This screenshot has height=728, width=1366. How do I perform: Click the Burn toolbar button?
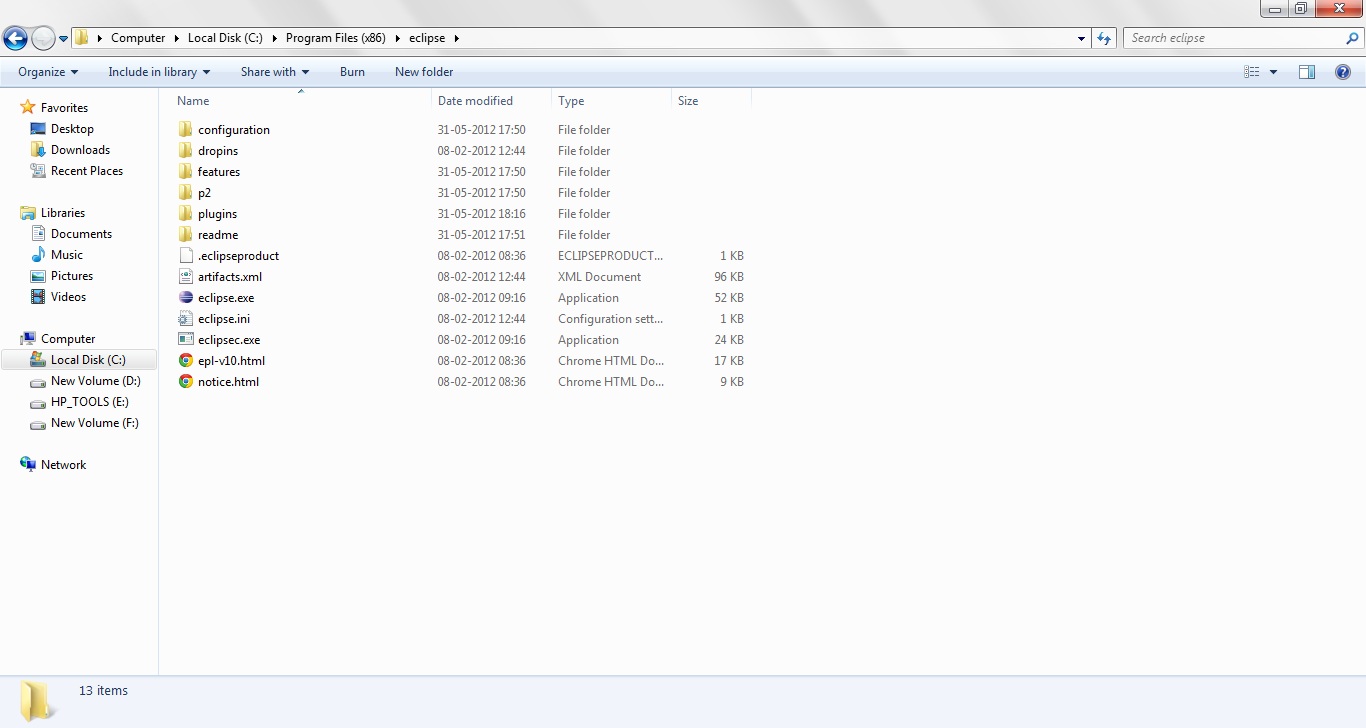(352, 72)
